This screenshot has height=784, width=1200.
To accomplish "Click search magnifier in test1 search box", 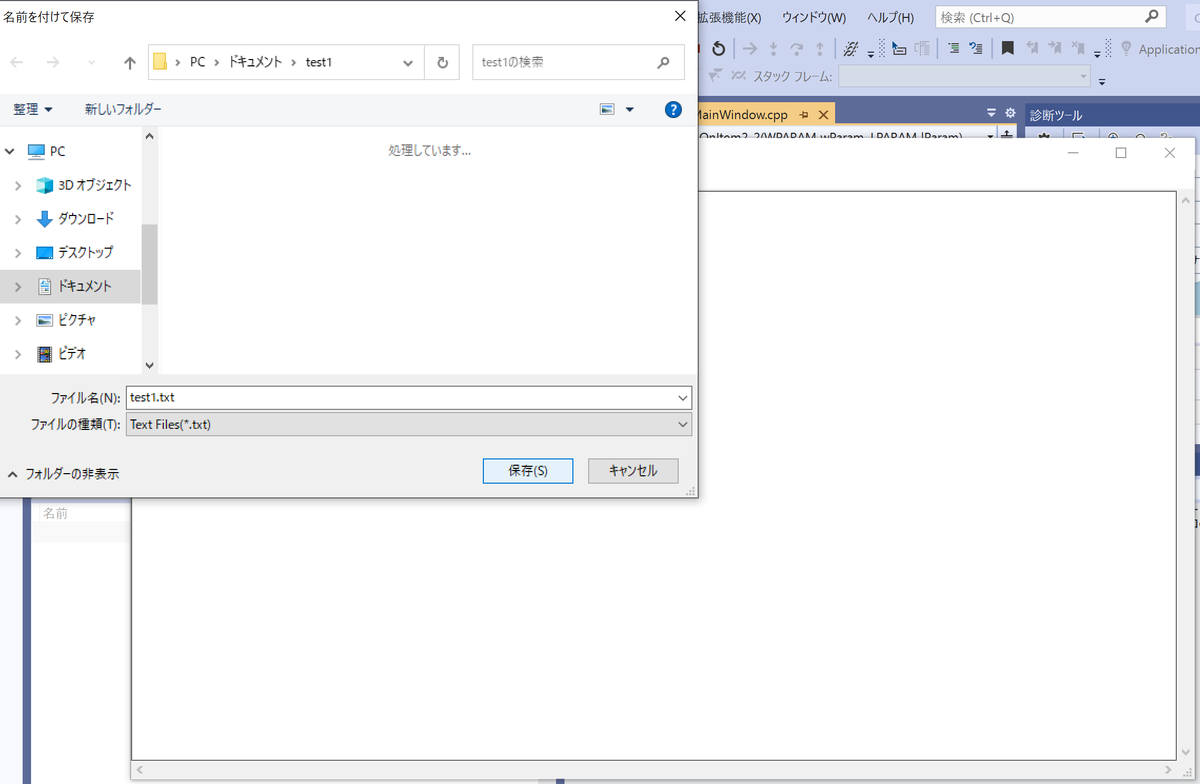I will 664,62.
